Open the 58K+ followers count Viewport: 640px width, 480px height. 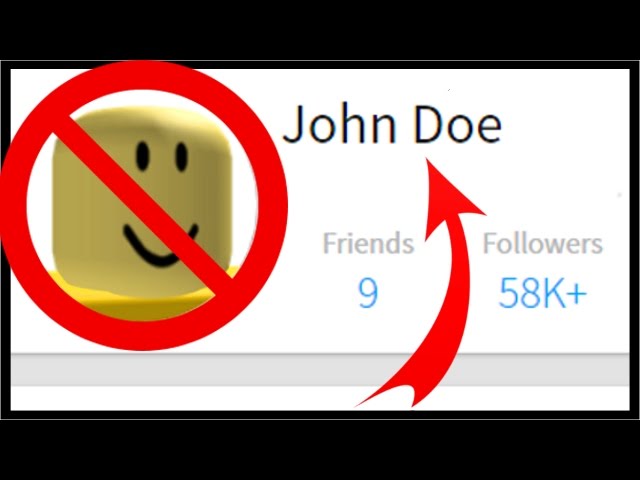(543, 293)
